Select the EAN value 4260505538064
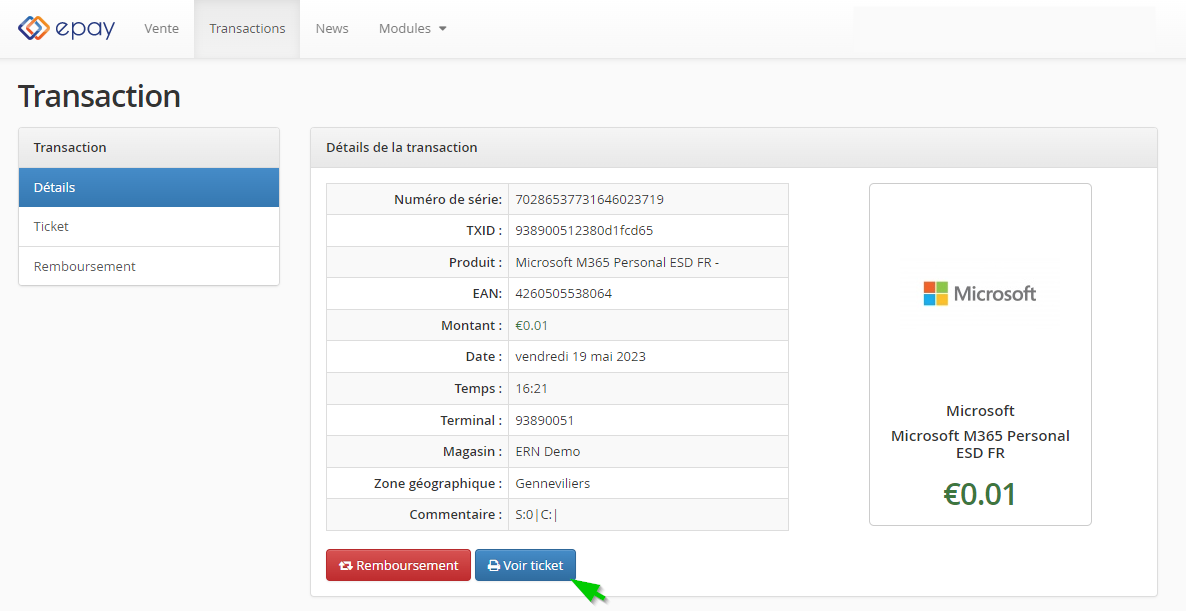The height and width of the screenshot is (611, 1186). tap(564, 293)
